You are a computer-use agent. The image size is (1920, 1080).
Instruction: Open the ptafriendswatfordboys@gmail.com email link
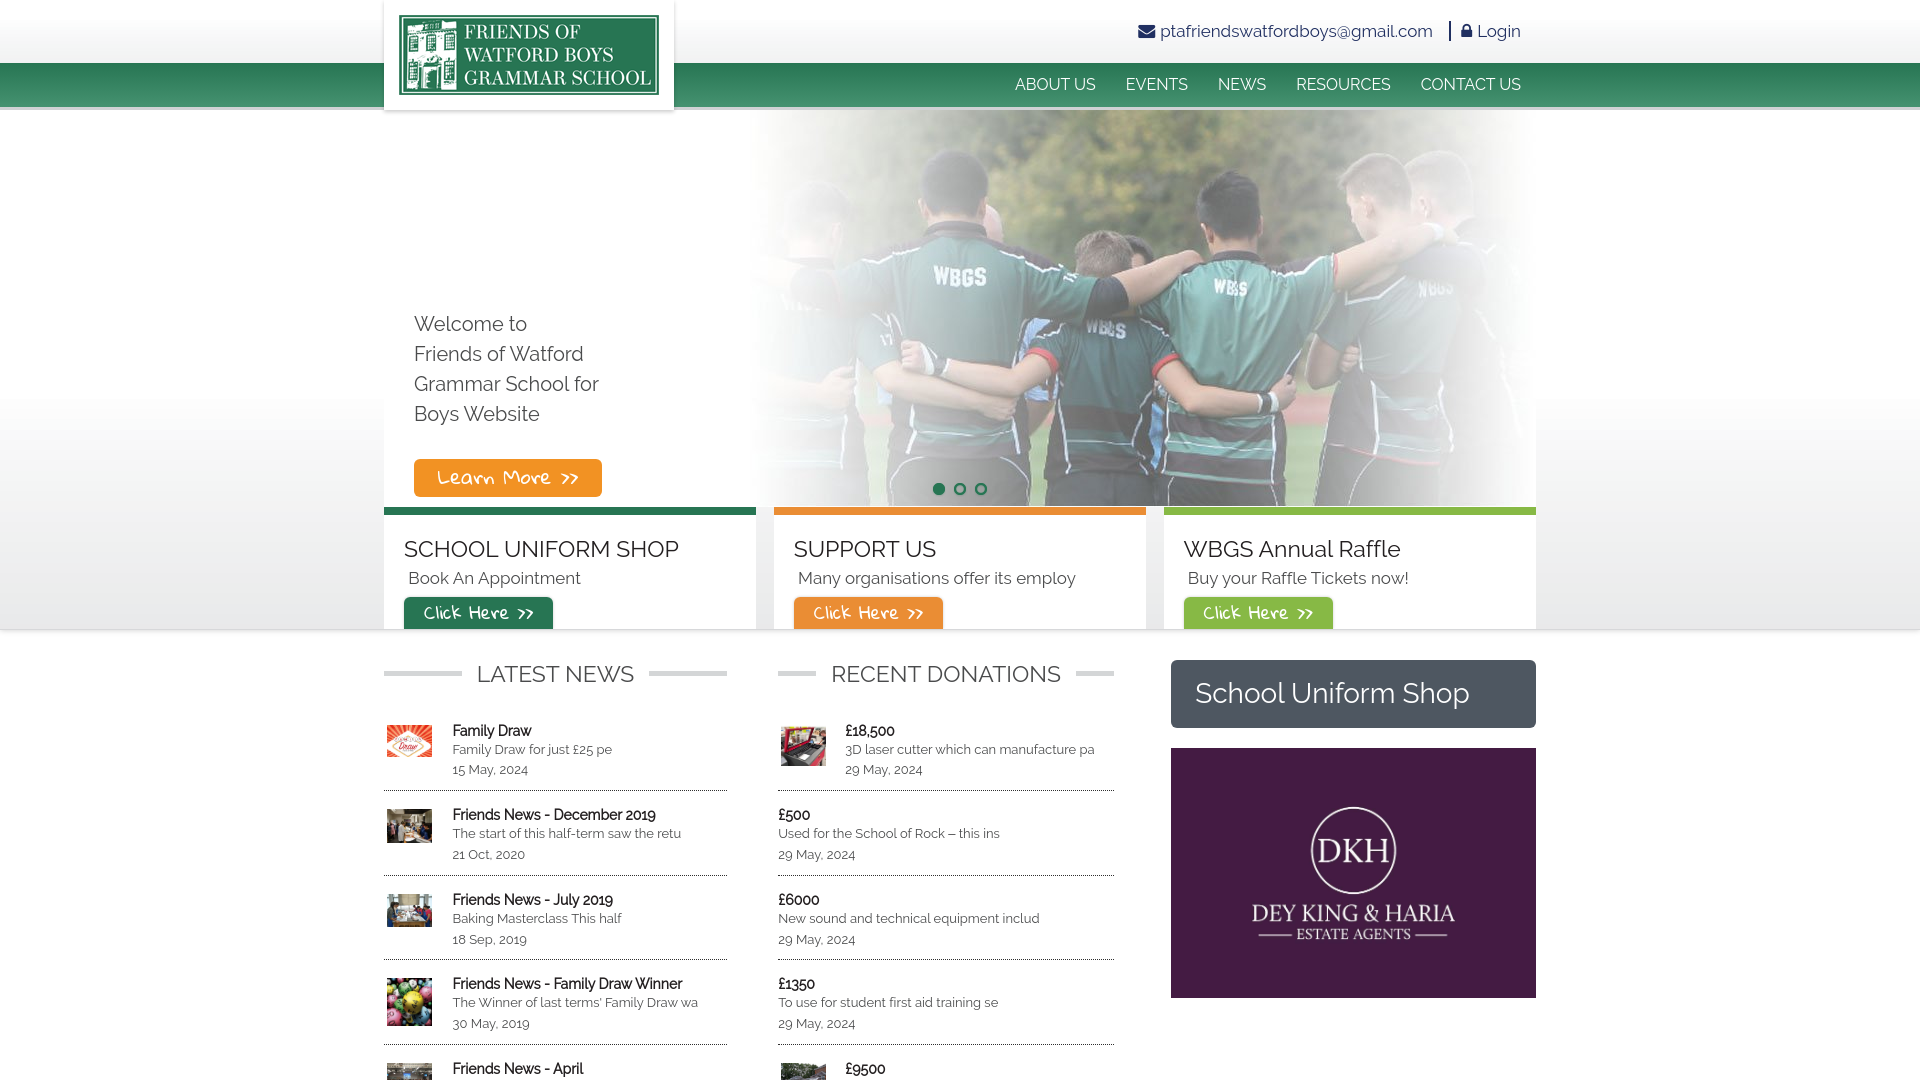[x=1296, y=31]
